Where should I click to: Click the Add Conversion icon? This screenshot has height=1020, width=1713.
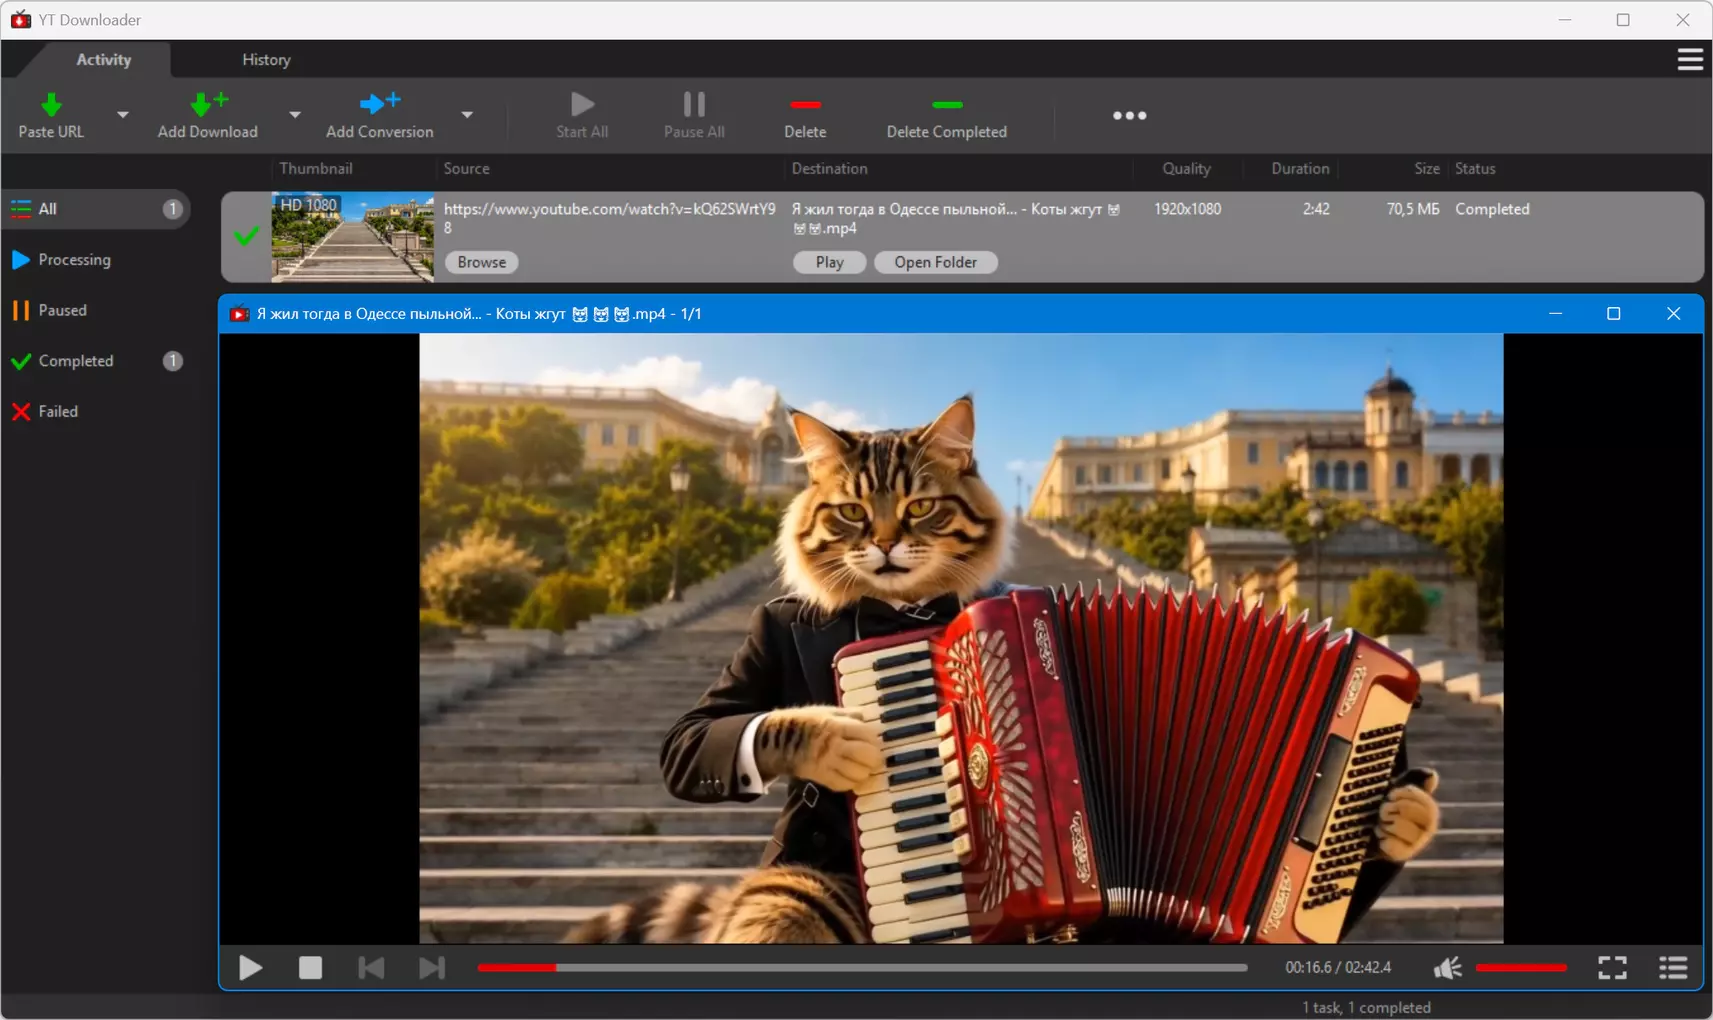[x=380, y=102]
